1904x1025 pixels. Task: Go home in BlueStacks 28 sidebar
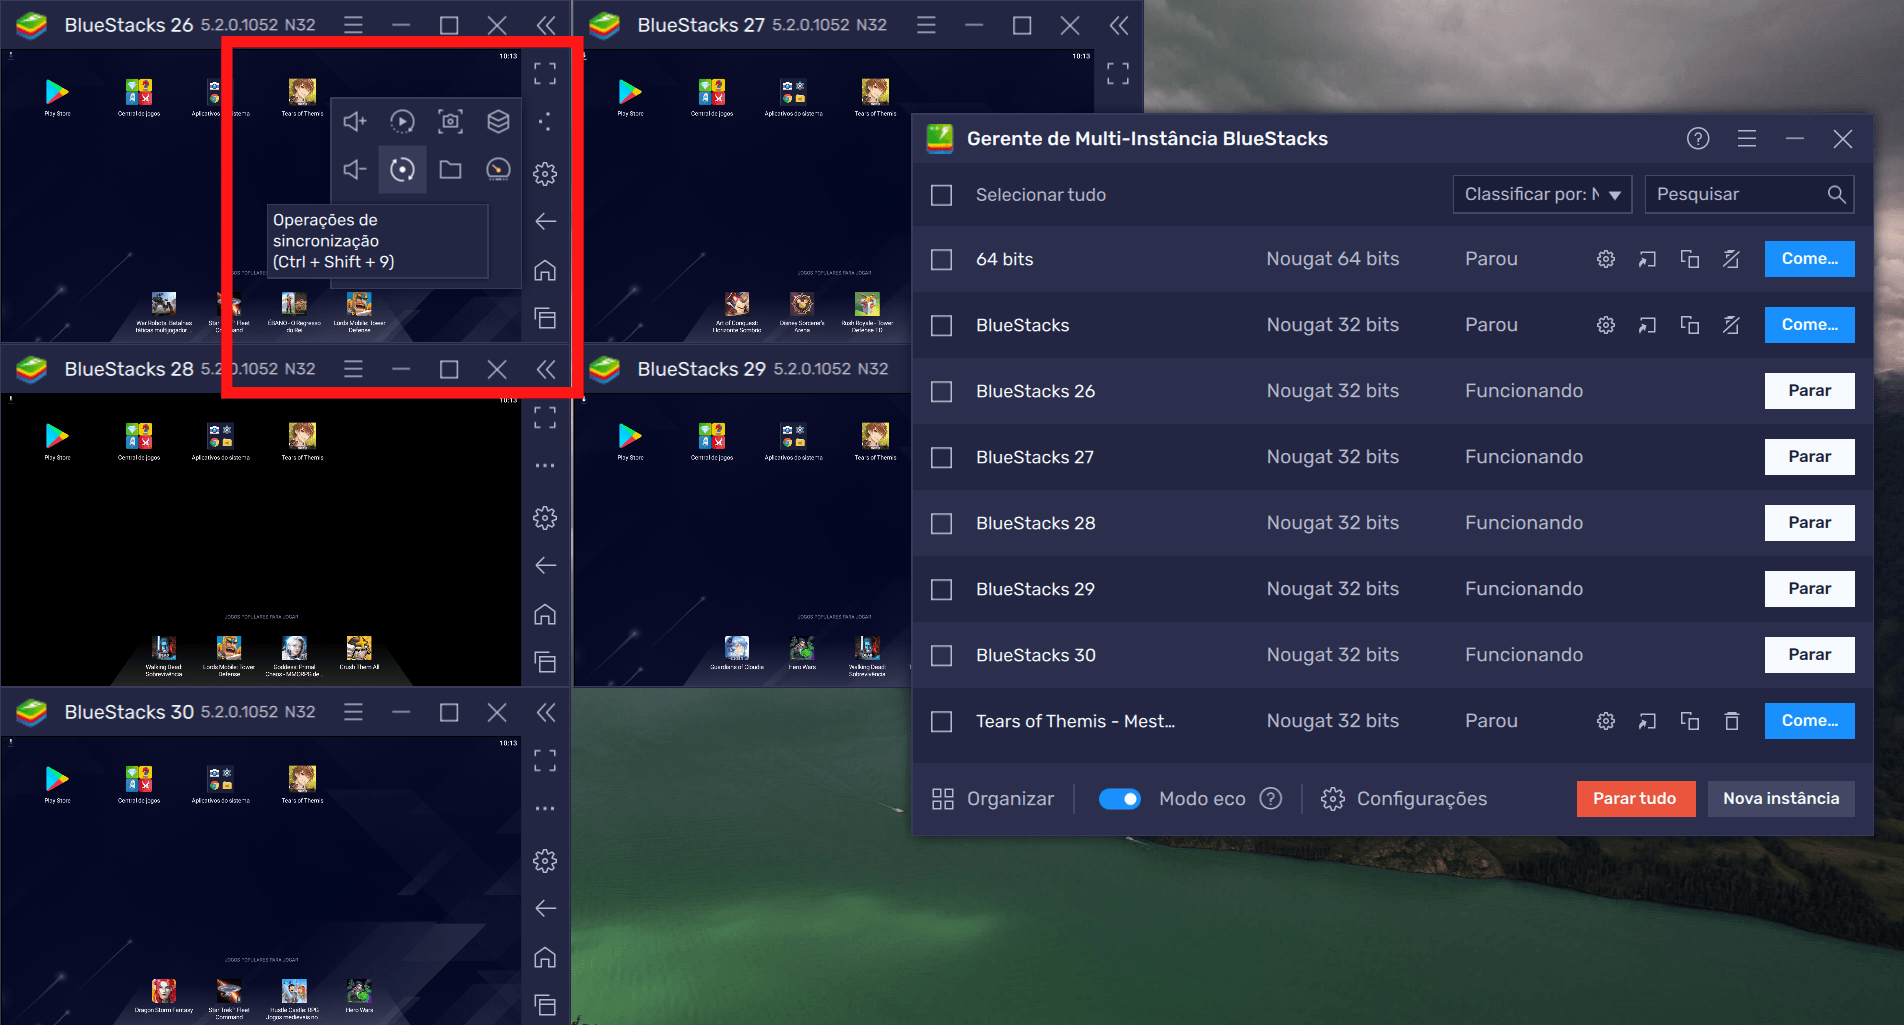coord(545,614)
